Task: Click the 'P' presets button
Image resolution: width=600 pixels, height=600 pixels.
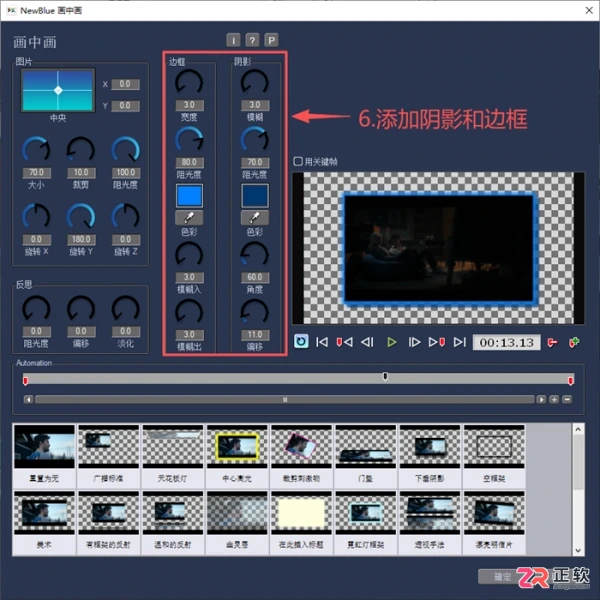Action: [271, 40]
